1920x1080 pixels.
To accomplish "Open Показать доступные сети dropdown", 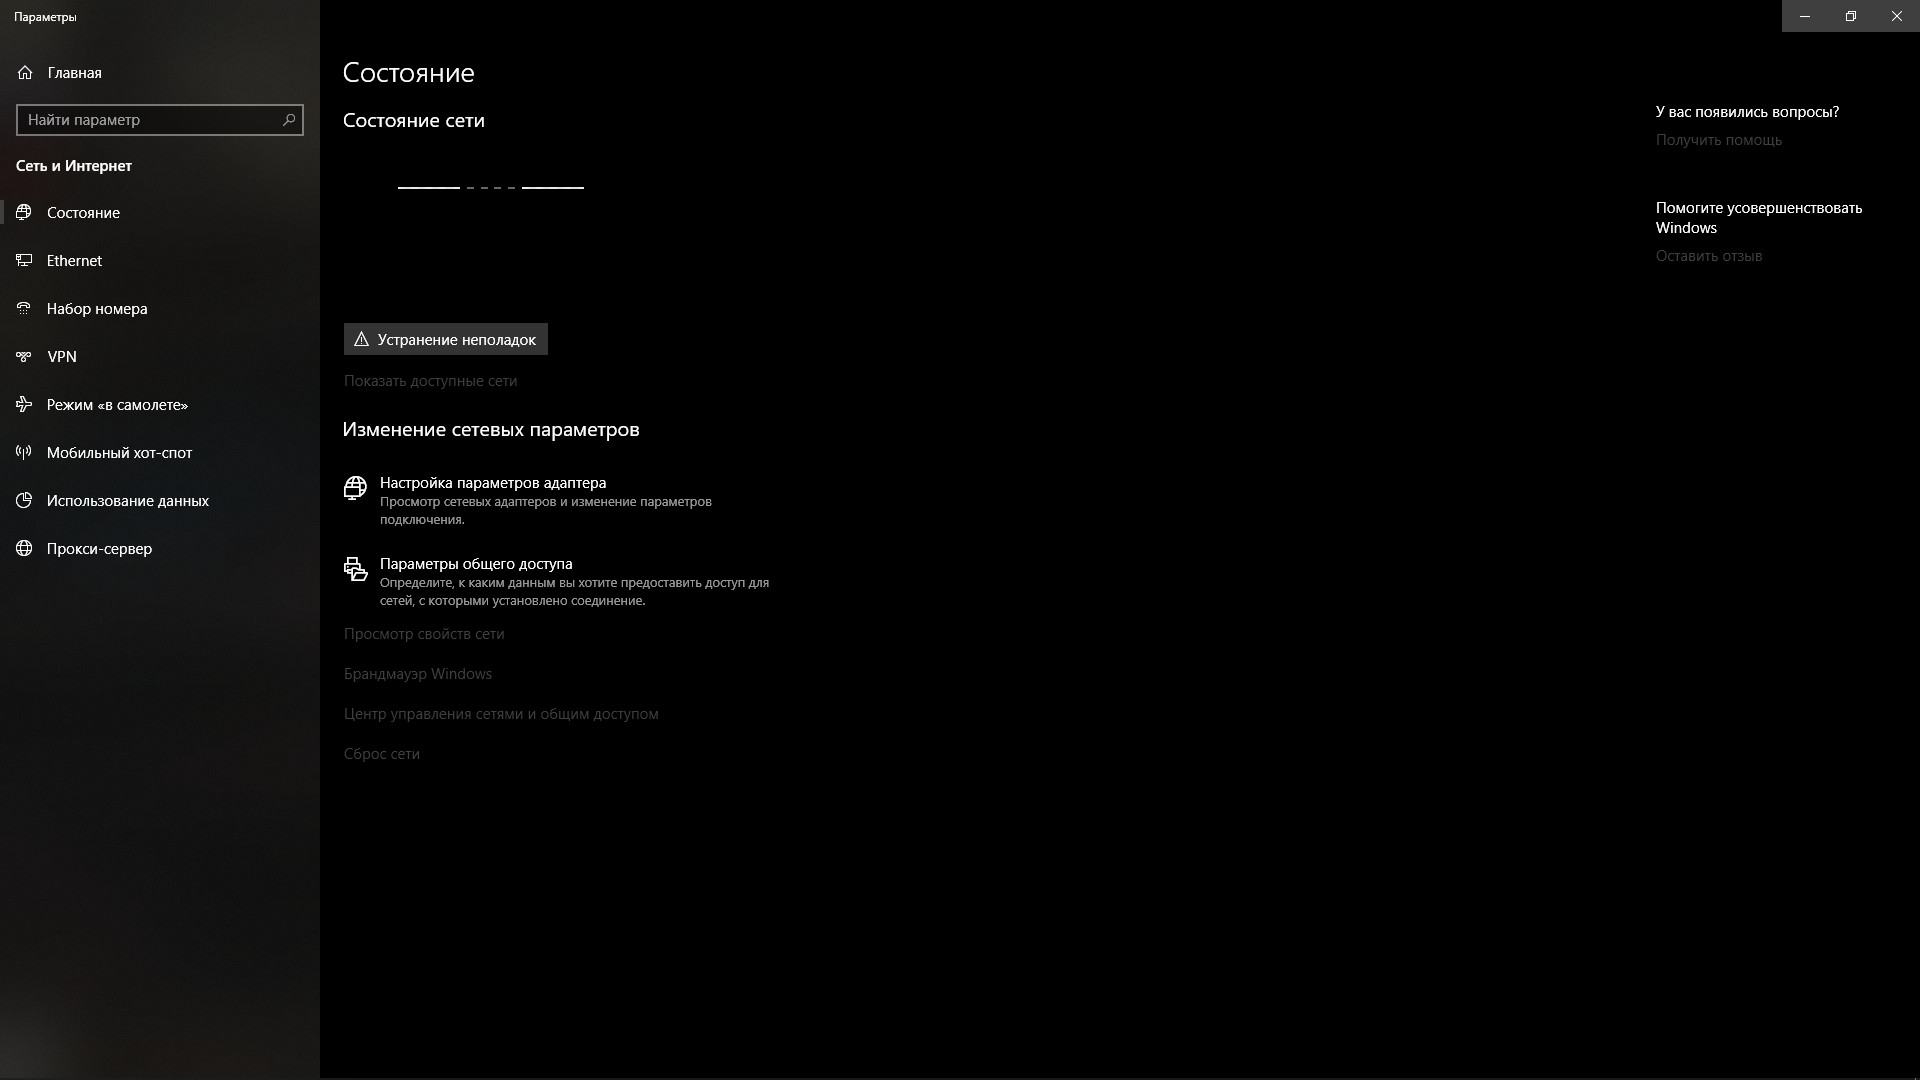I will click(x=431, y=381).
